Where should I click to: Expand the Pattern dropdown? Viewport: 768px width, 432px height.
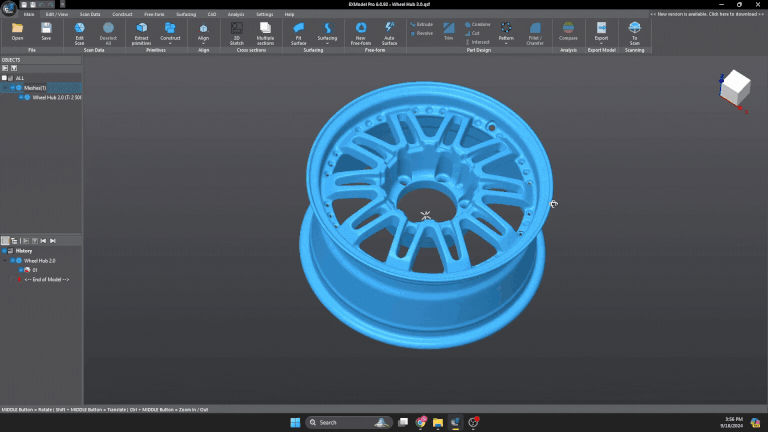(506, 44)
